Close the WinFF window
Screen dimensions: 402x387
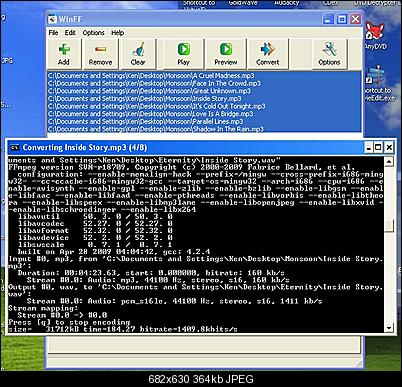(x=356, y=19)
